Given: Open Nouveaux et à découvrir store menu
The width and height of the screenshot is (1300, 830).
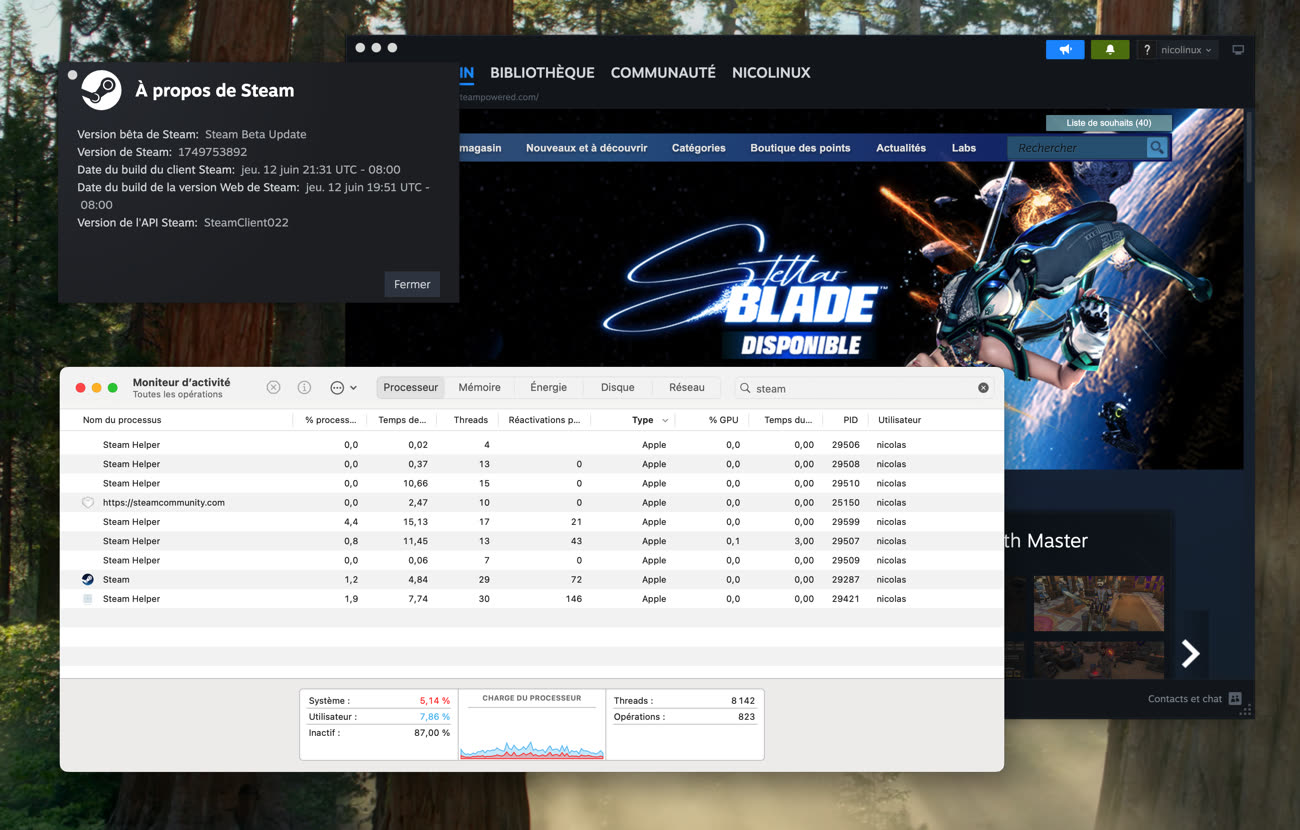Looking at the screenshot, I should [586, 148].
